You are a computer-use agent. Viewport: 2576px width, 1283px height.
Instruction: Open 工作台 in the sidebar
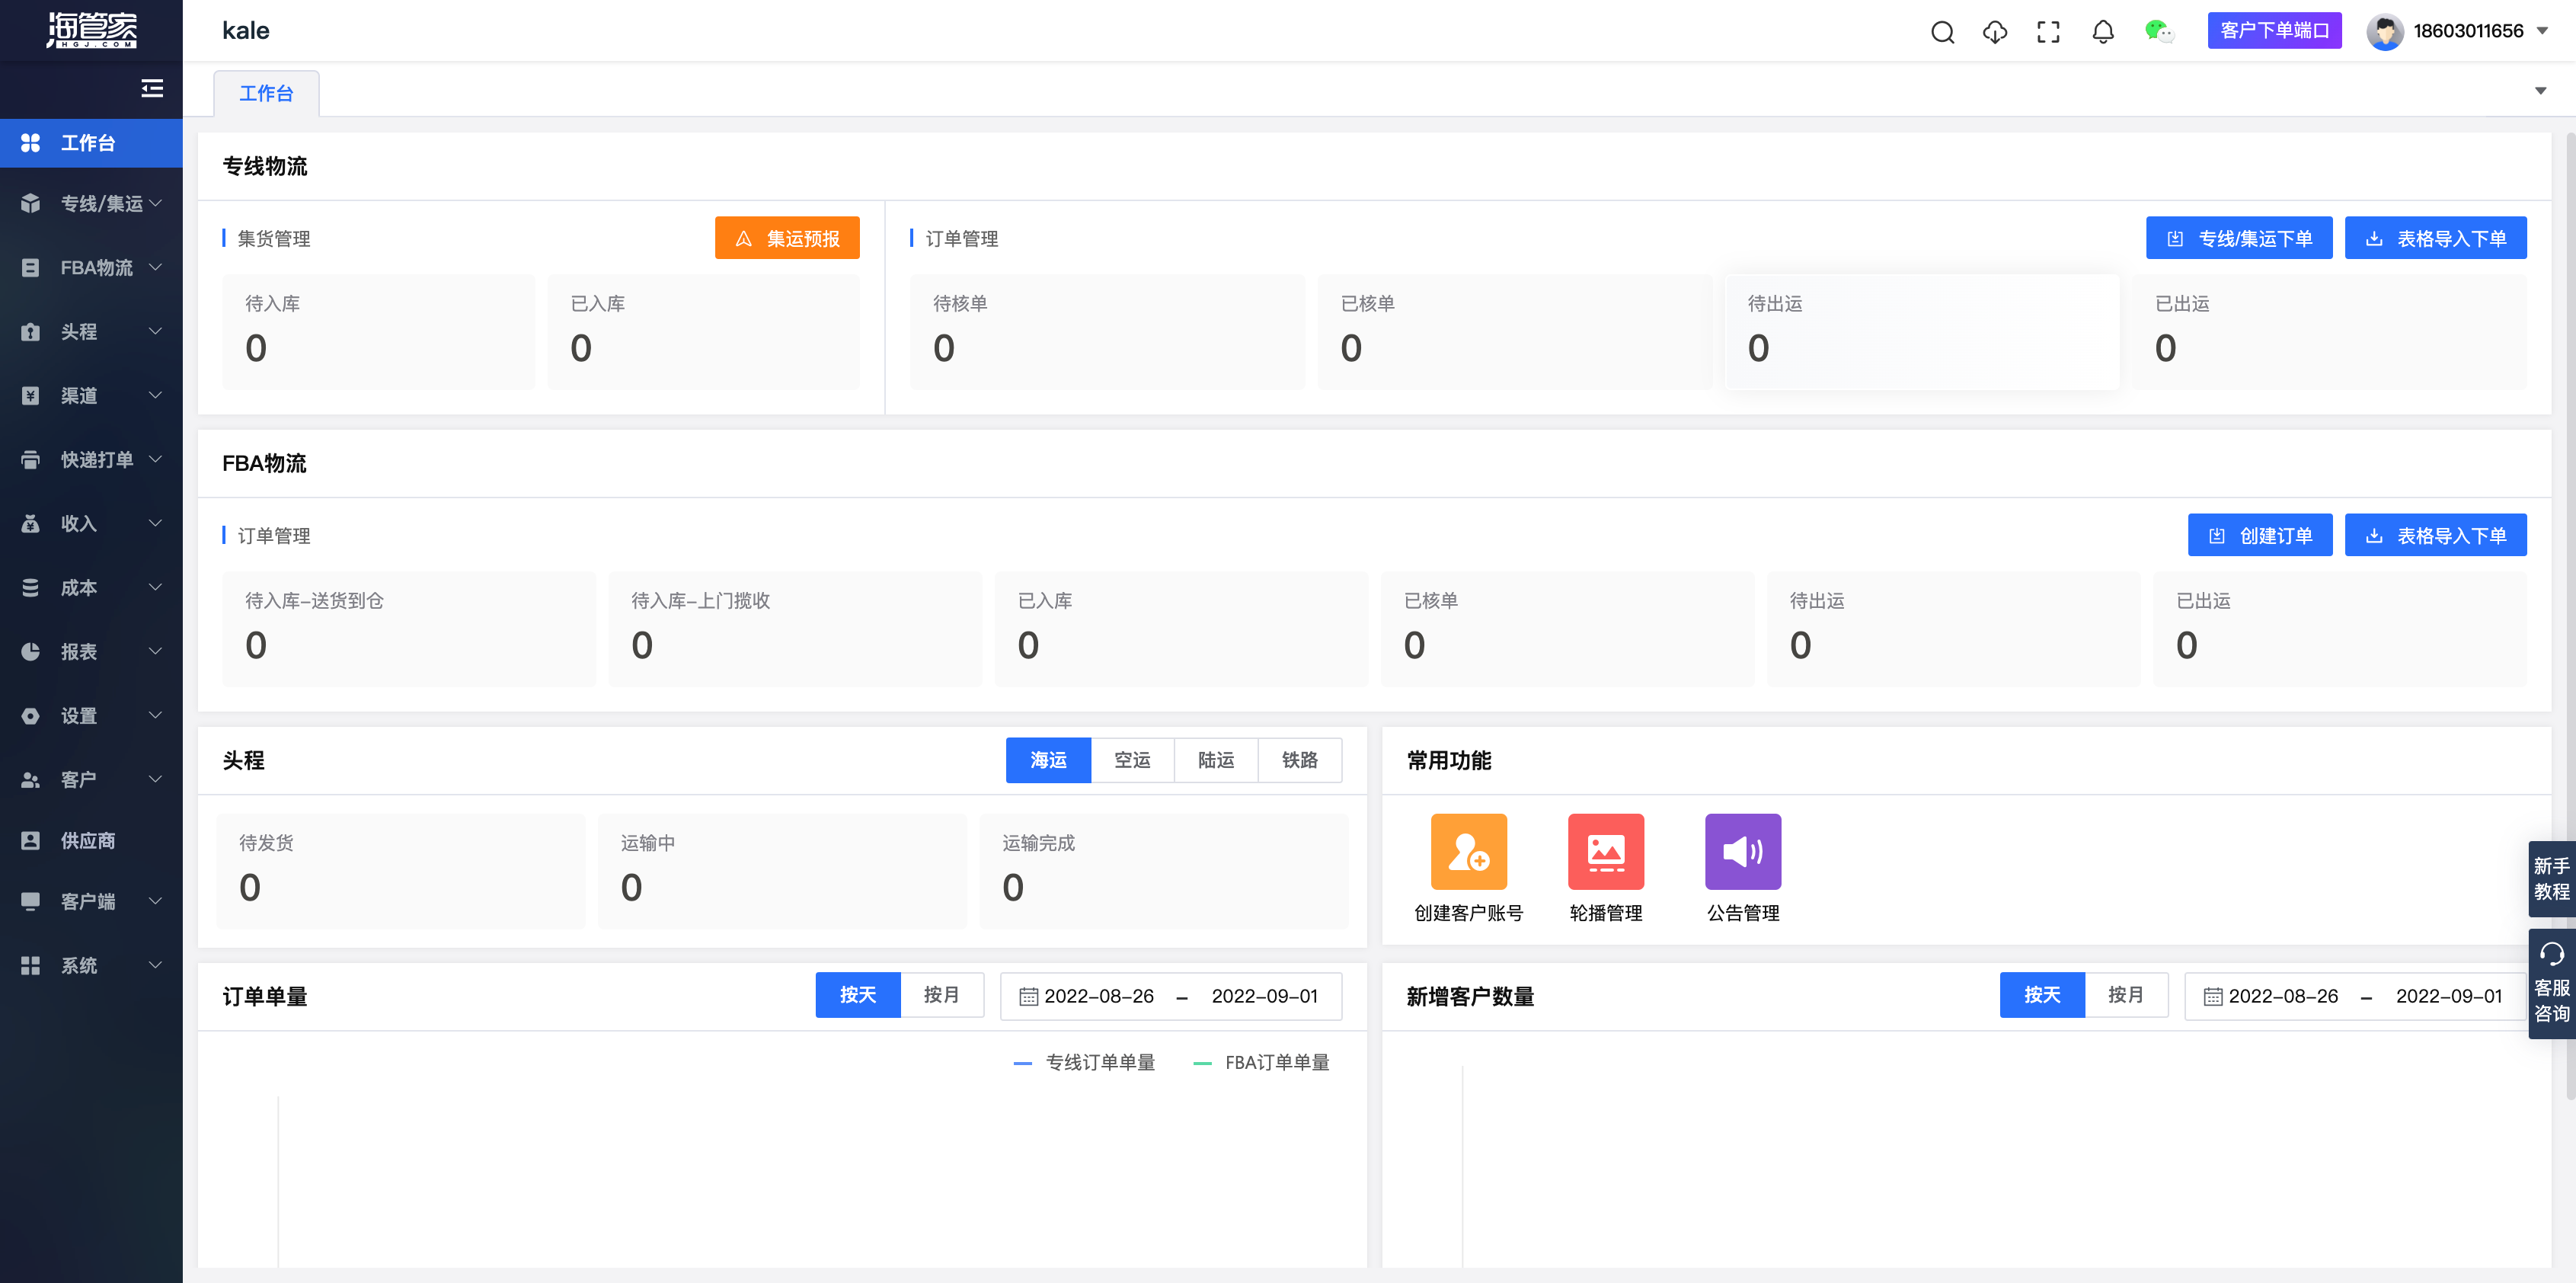point(91,143)
